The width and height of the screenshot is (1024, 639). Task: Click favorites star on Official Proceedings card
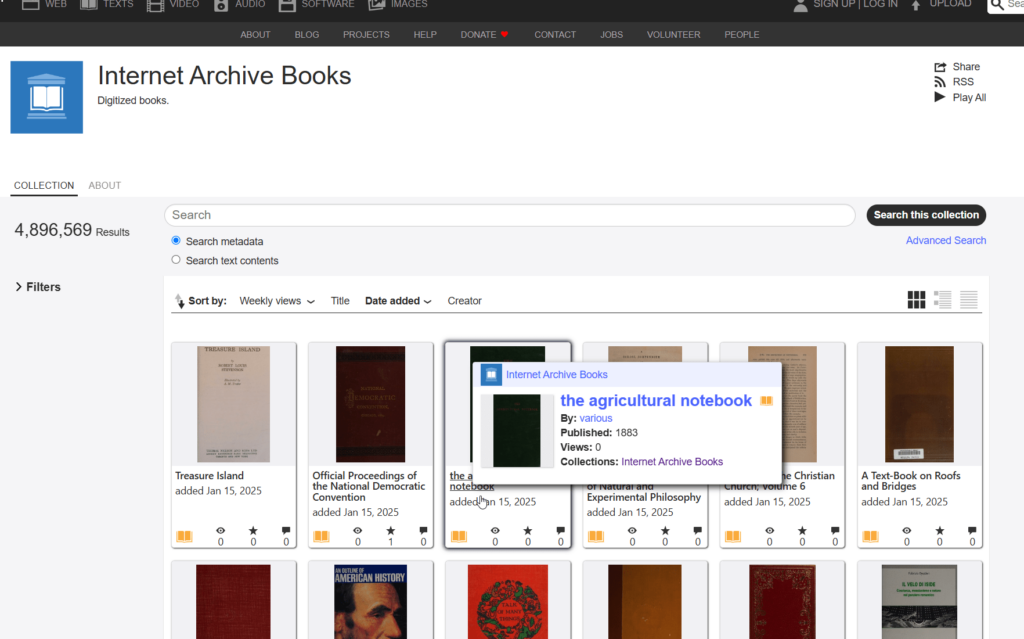[x=391, y=531]
